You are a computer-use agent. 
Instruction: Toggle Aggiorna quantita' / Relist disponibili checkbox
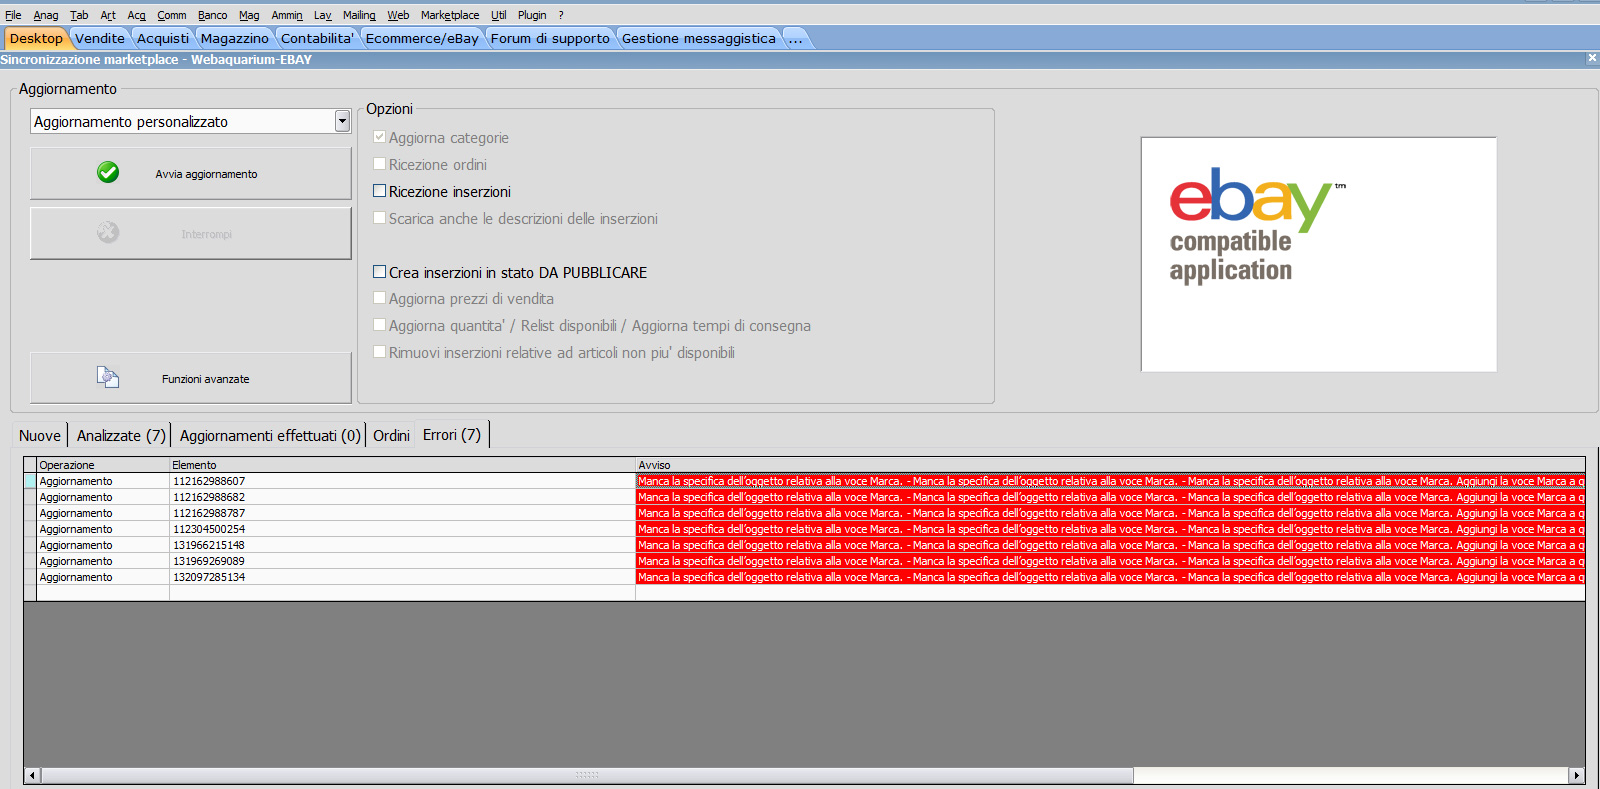379,325
